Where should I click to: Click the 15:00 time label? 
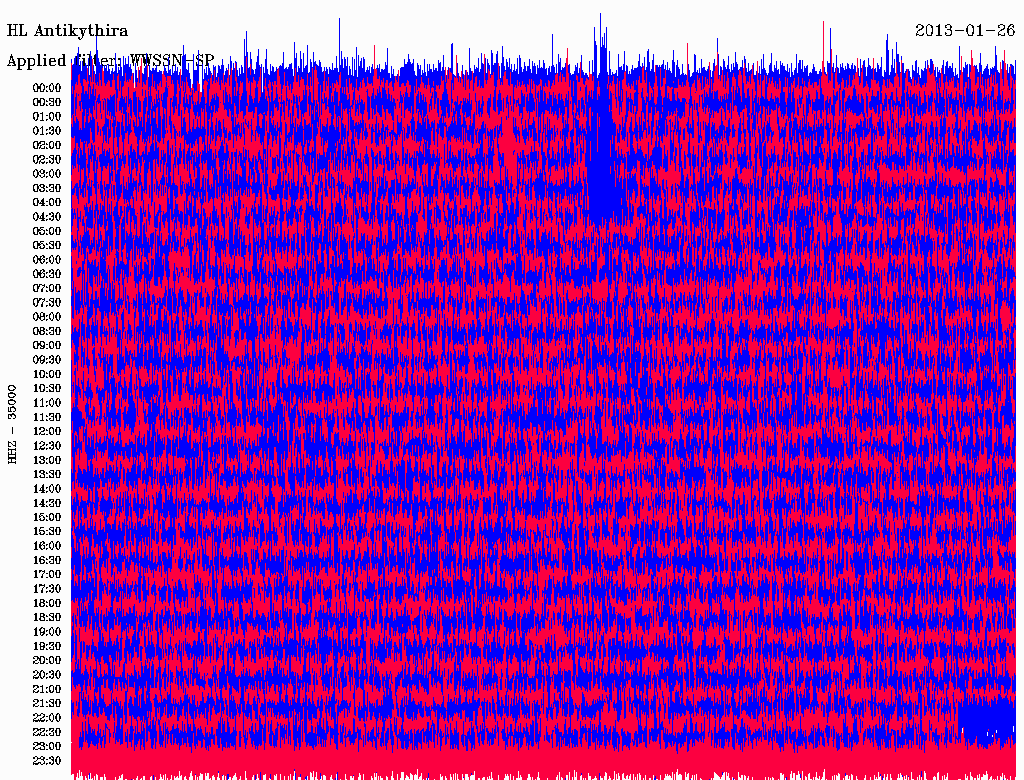click(47, 517)
